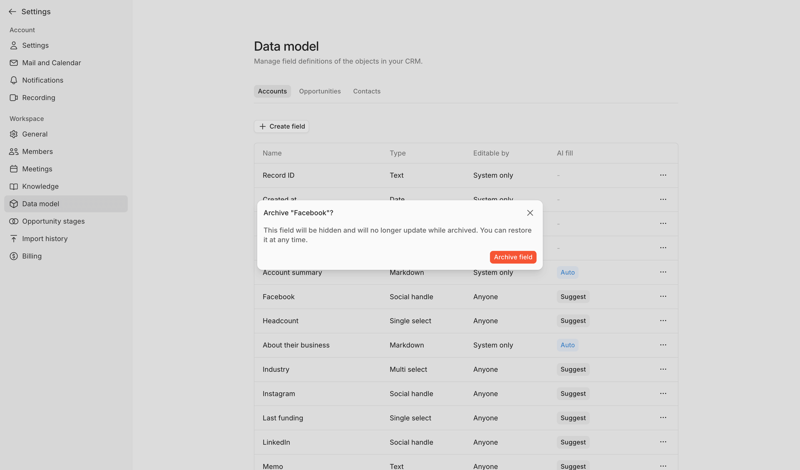Image resolution: width=800 pixels, height=470 pixels.
Task: Open Mail and Calendar settings
Action: [51, 63]
